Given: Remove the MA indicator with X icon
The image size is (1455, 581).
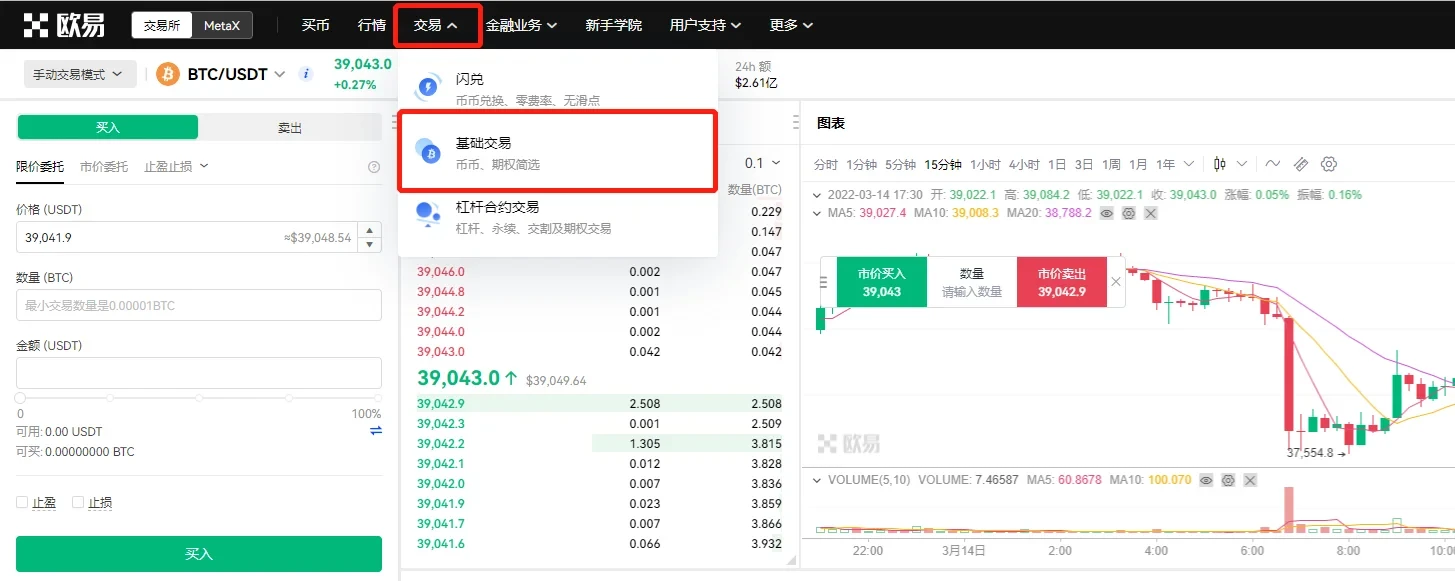Looking at the screenshot, I should click(1151, 213).
